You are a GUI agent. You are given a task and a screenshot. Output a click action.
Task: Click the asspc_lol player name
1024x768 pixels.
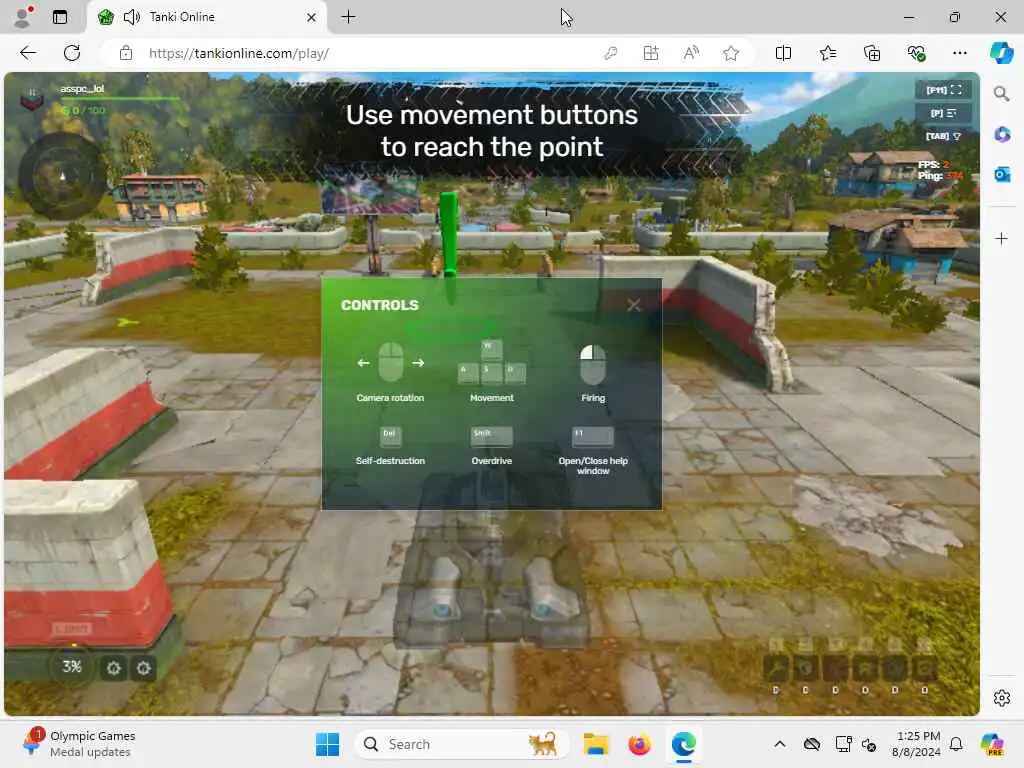coord(82,89)
